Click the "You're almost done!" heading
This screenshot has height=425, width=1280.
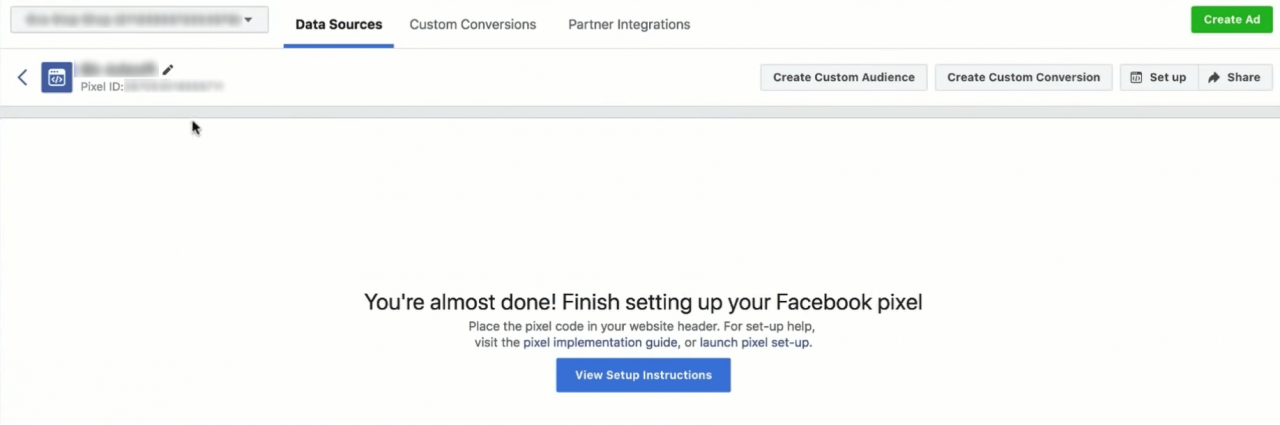pyautogui.click(x=643, y=302)
